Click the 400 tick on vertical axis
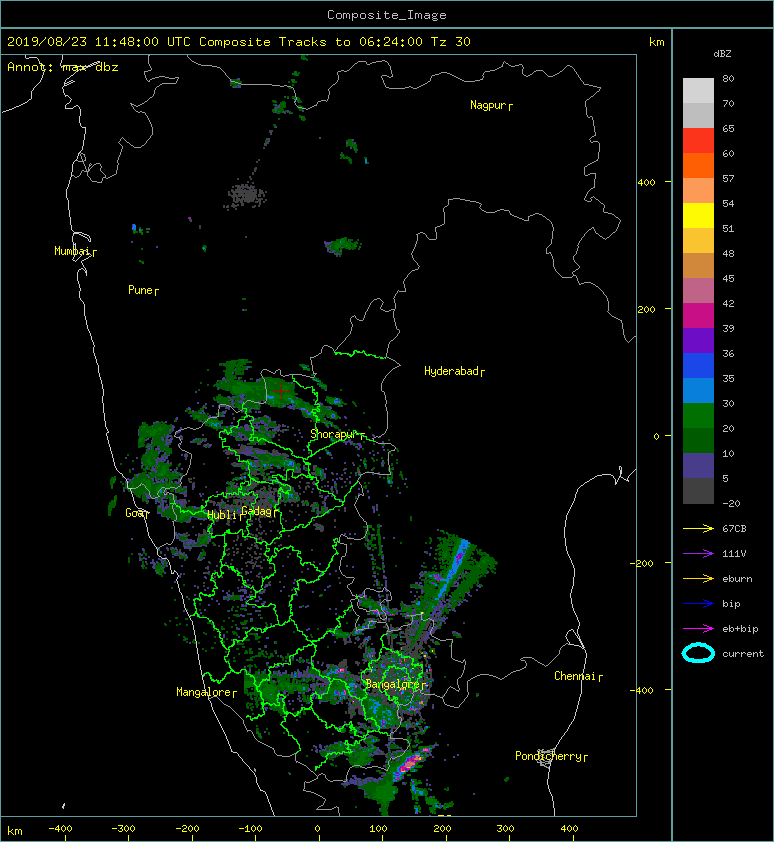 (646, 183)
